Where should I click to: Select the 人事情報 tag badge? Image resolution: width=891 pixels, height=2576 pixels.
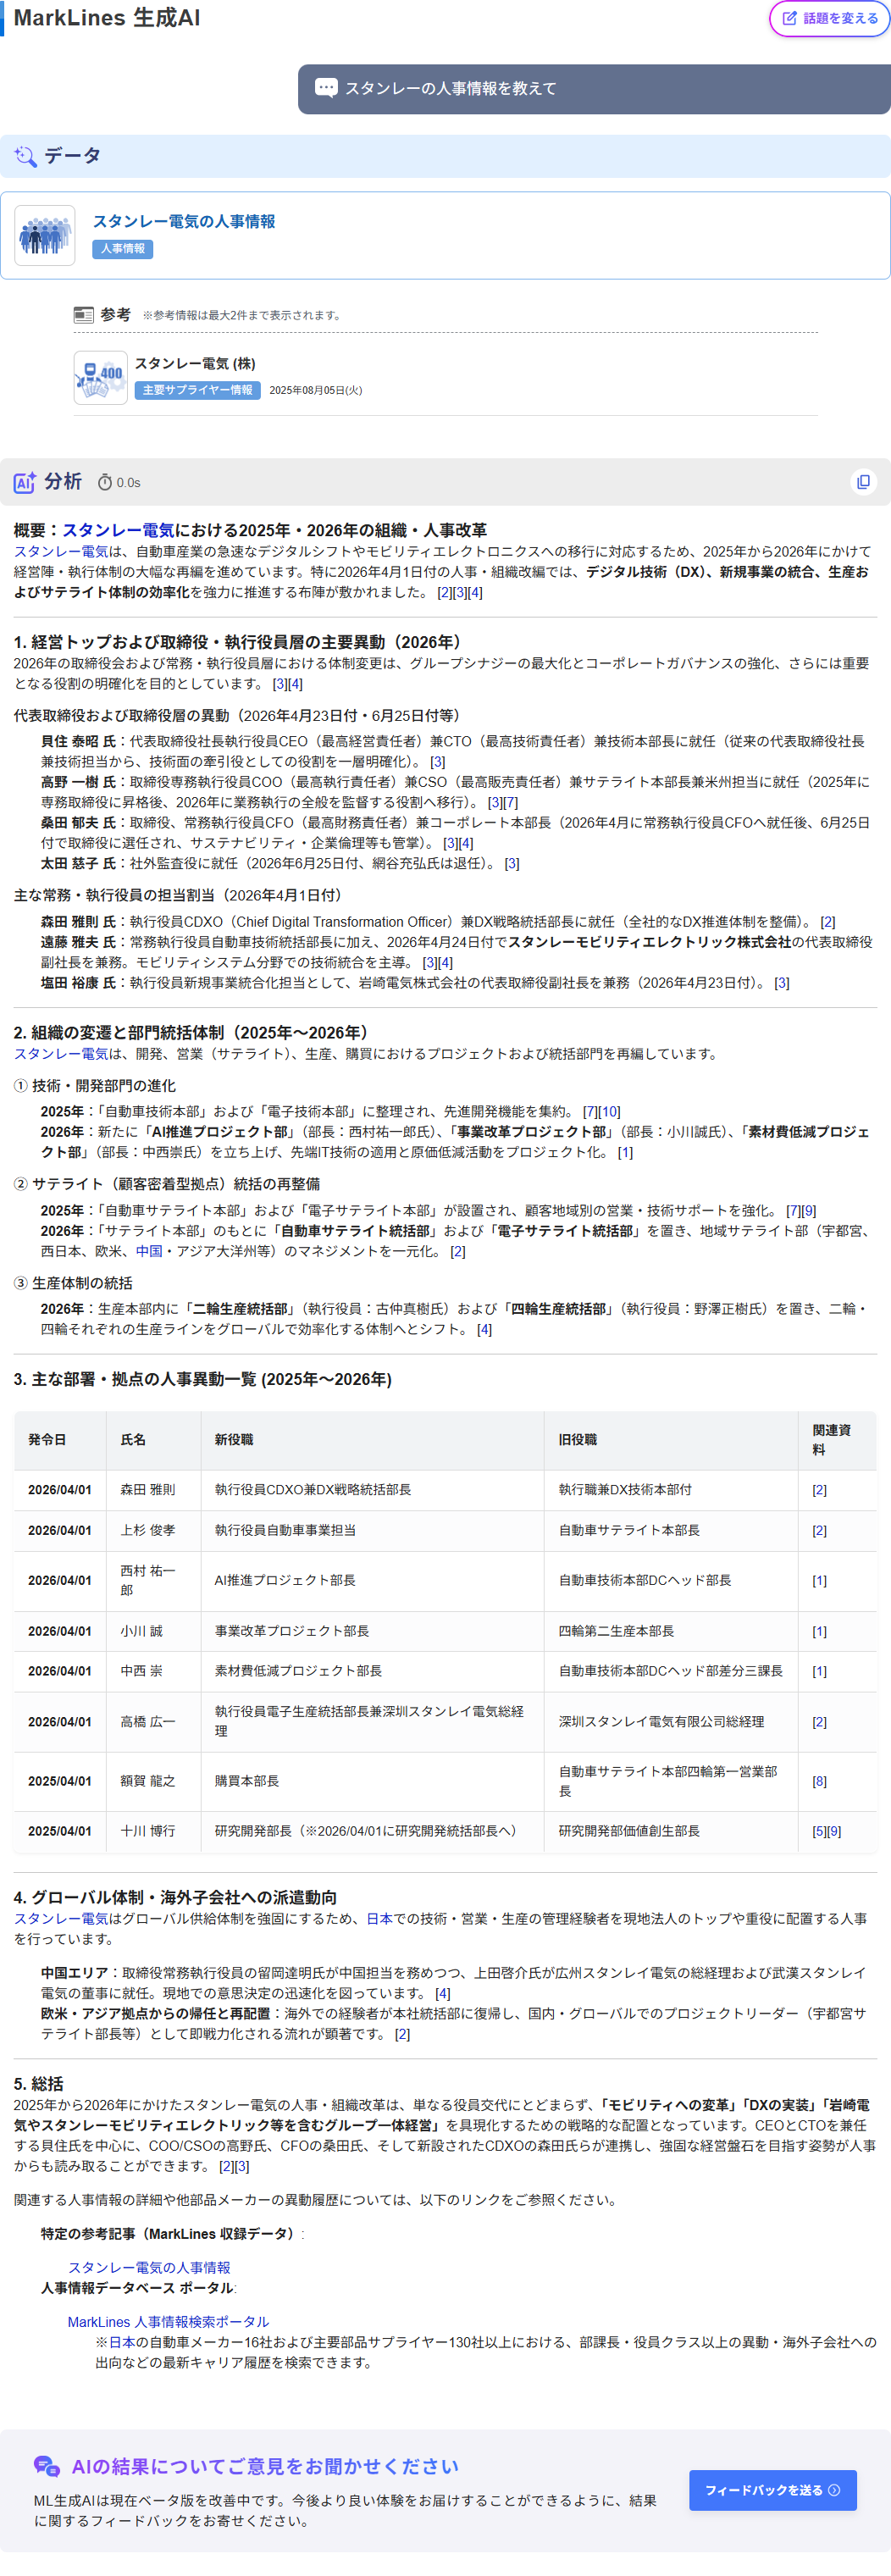123,249
